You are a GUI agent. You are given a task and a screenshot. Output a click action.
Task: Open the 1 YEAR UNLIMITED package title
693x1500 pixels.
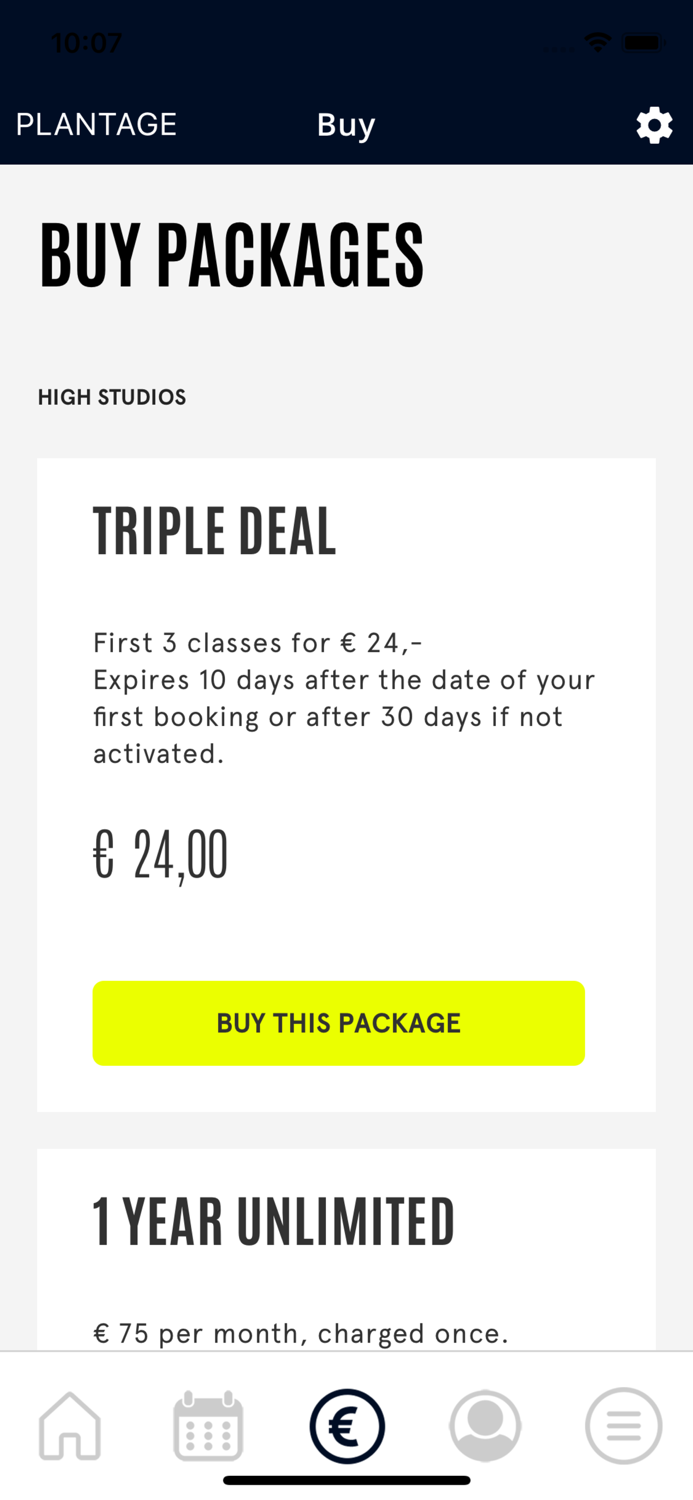(x=274, y=1222)
